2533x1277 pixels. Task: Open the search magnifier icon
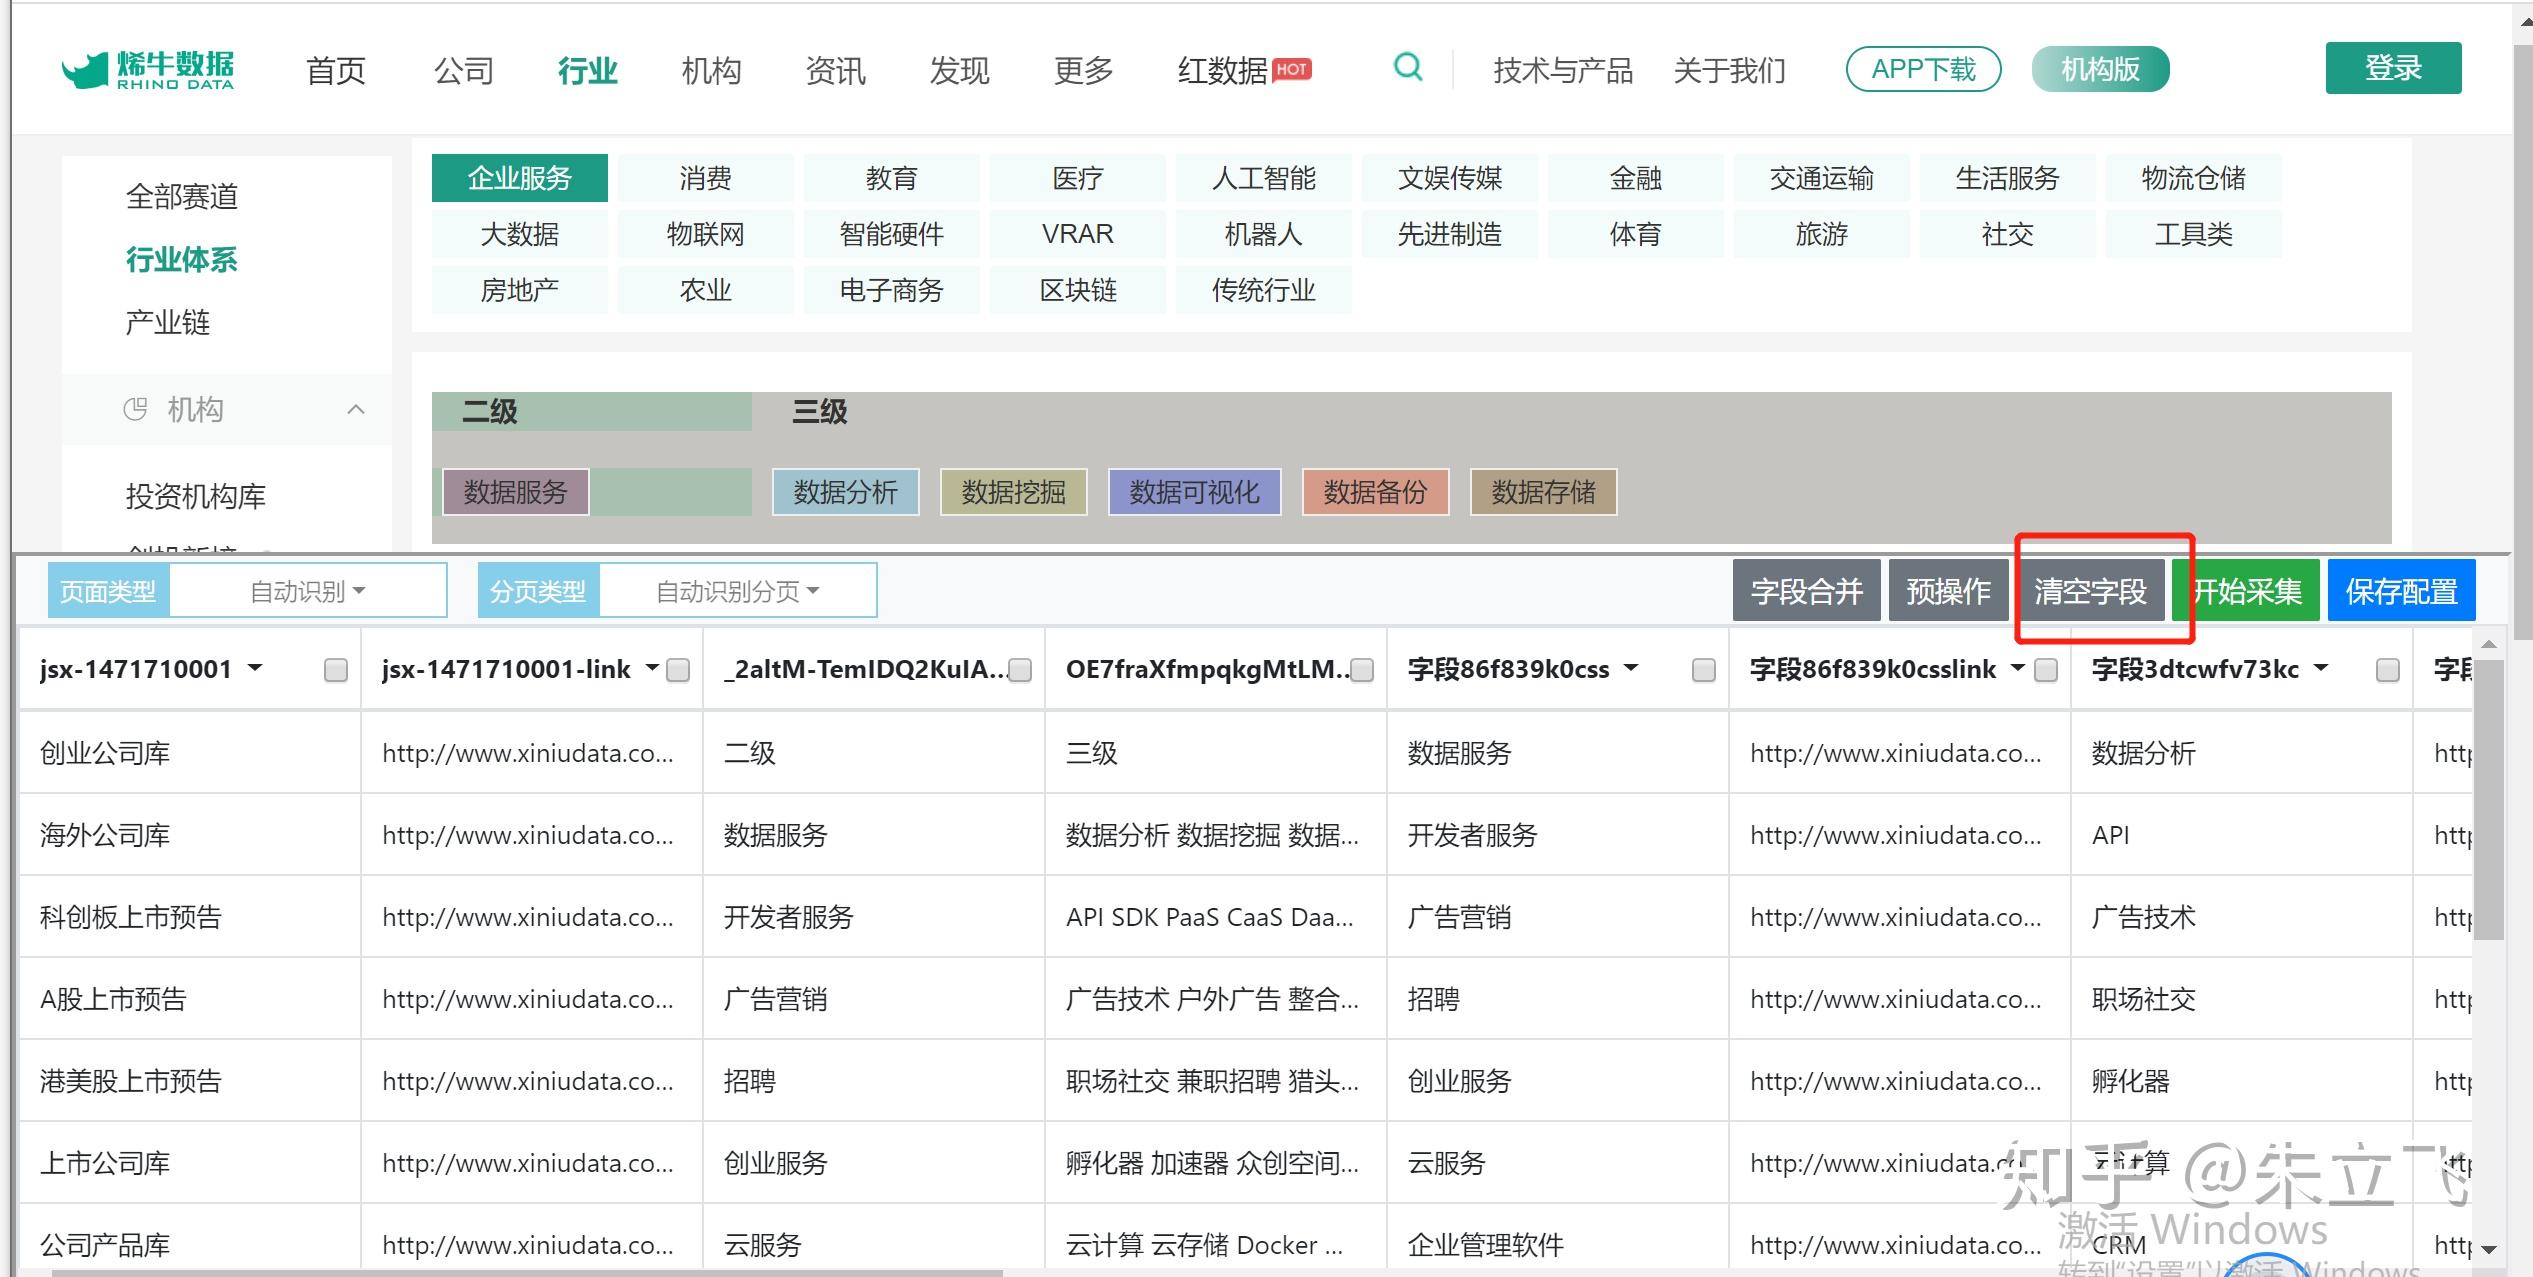1408,67
